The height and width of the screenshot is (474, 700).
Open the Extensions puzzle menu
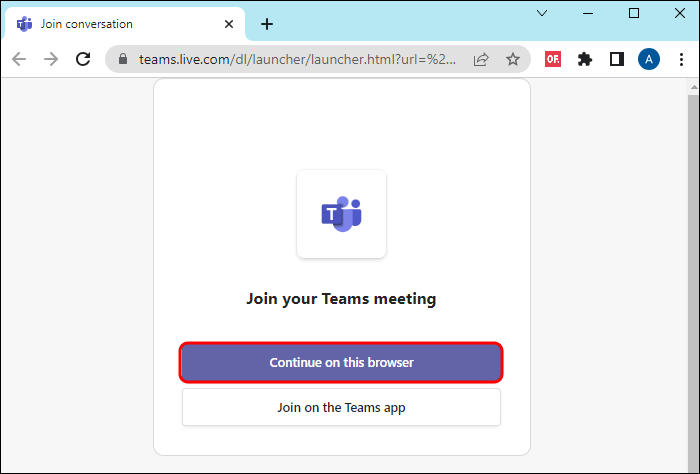click(x=585, y=59)
